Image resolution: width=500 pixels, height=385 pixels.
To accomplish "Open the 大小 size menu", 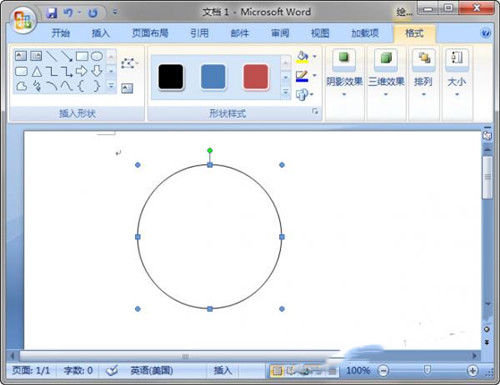I will [x=457, y=73].
